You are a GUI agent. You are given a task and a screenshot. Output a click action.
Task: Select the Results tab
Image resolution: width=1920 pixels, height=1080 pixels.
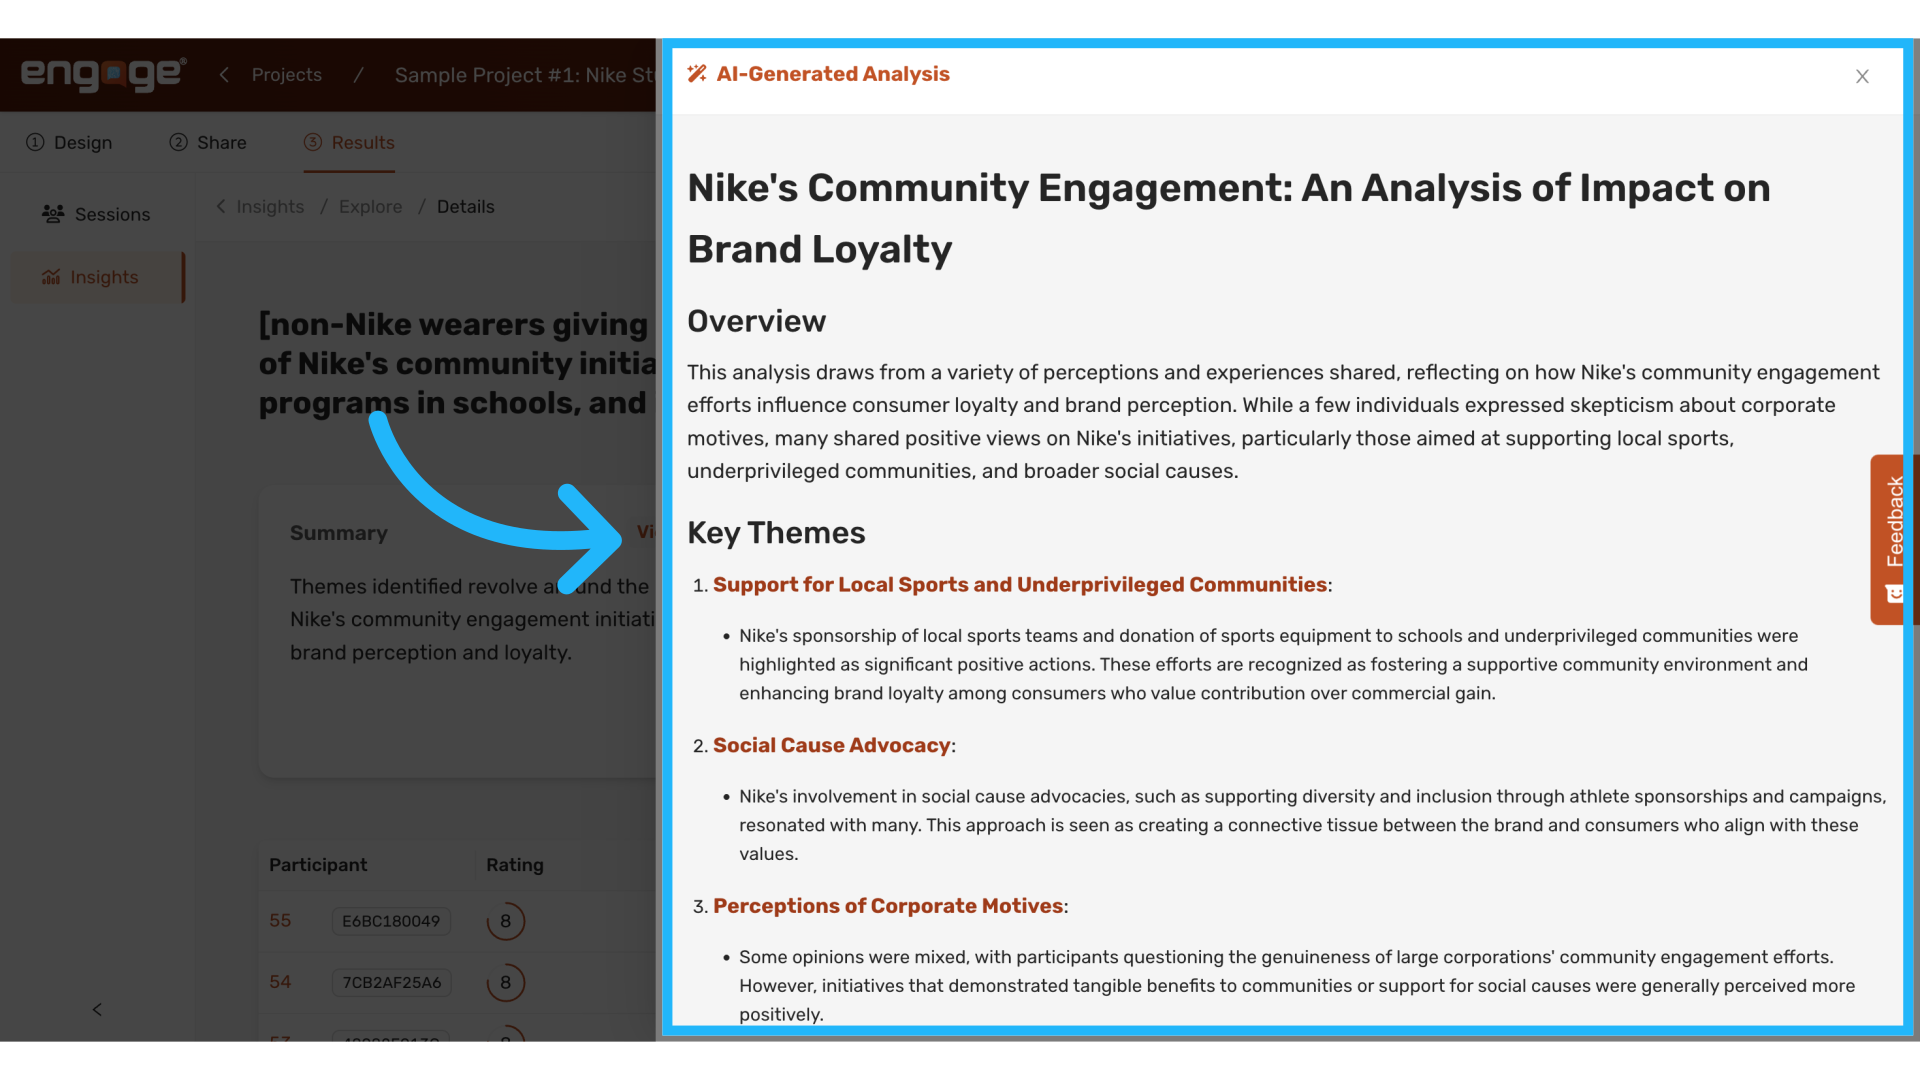[x=349, y=143]
